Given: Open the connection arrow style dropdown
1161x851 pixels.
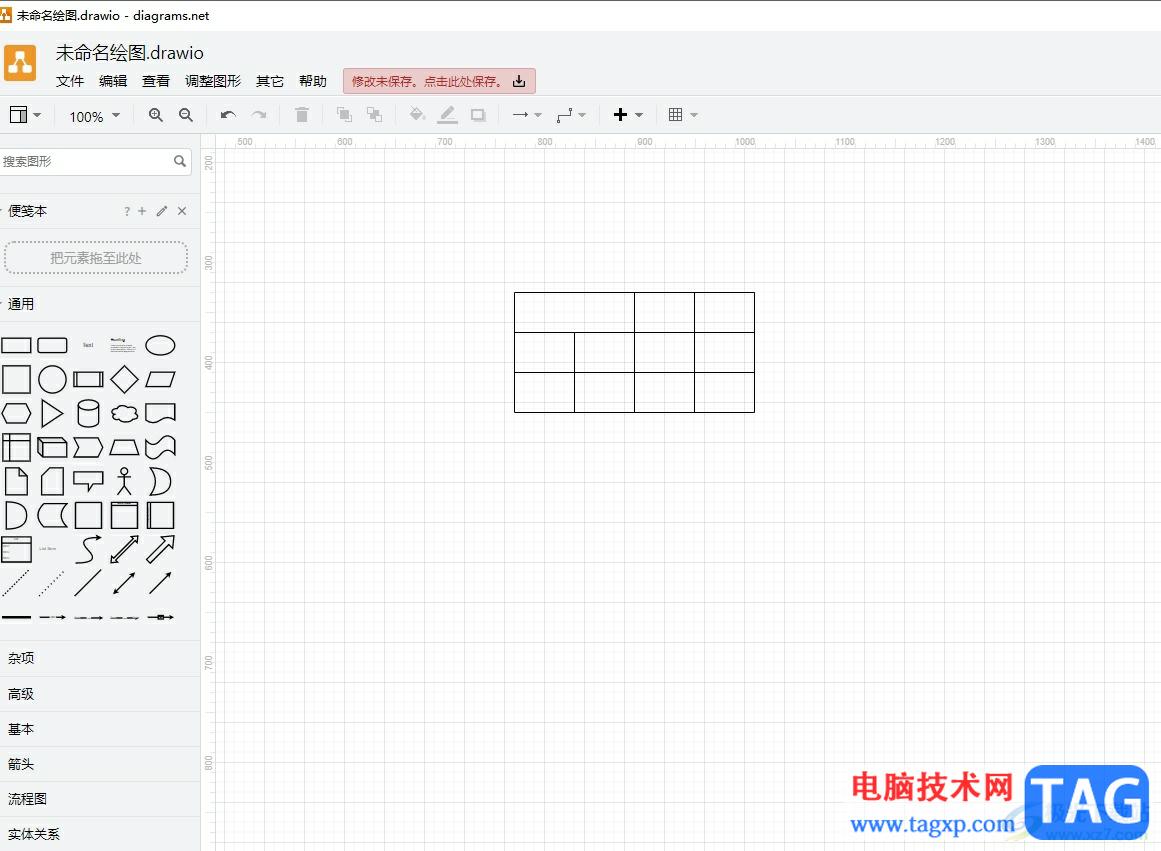Looking at the screenshot, I should click(x=527, y=115).
